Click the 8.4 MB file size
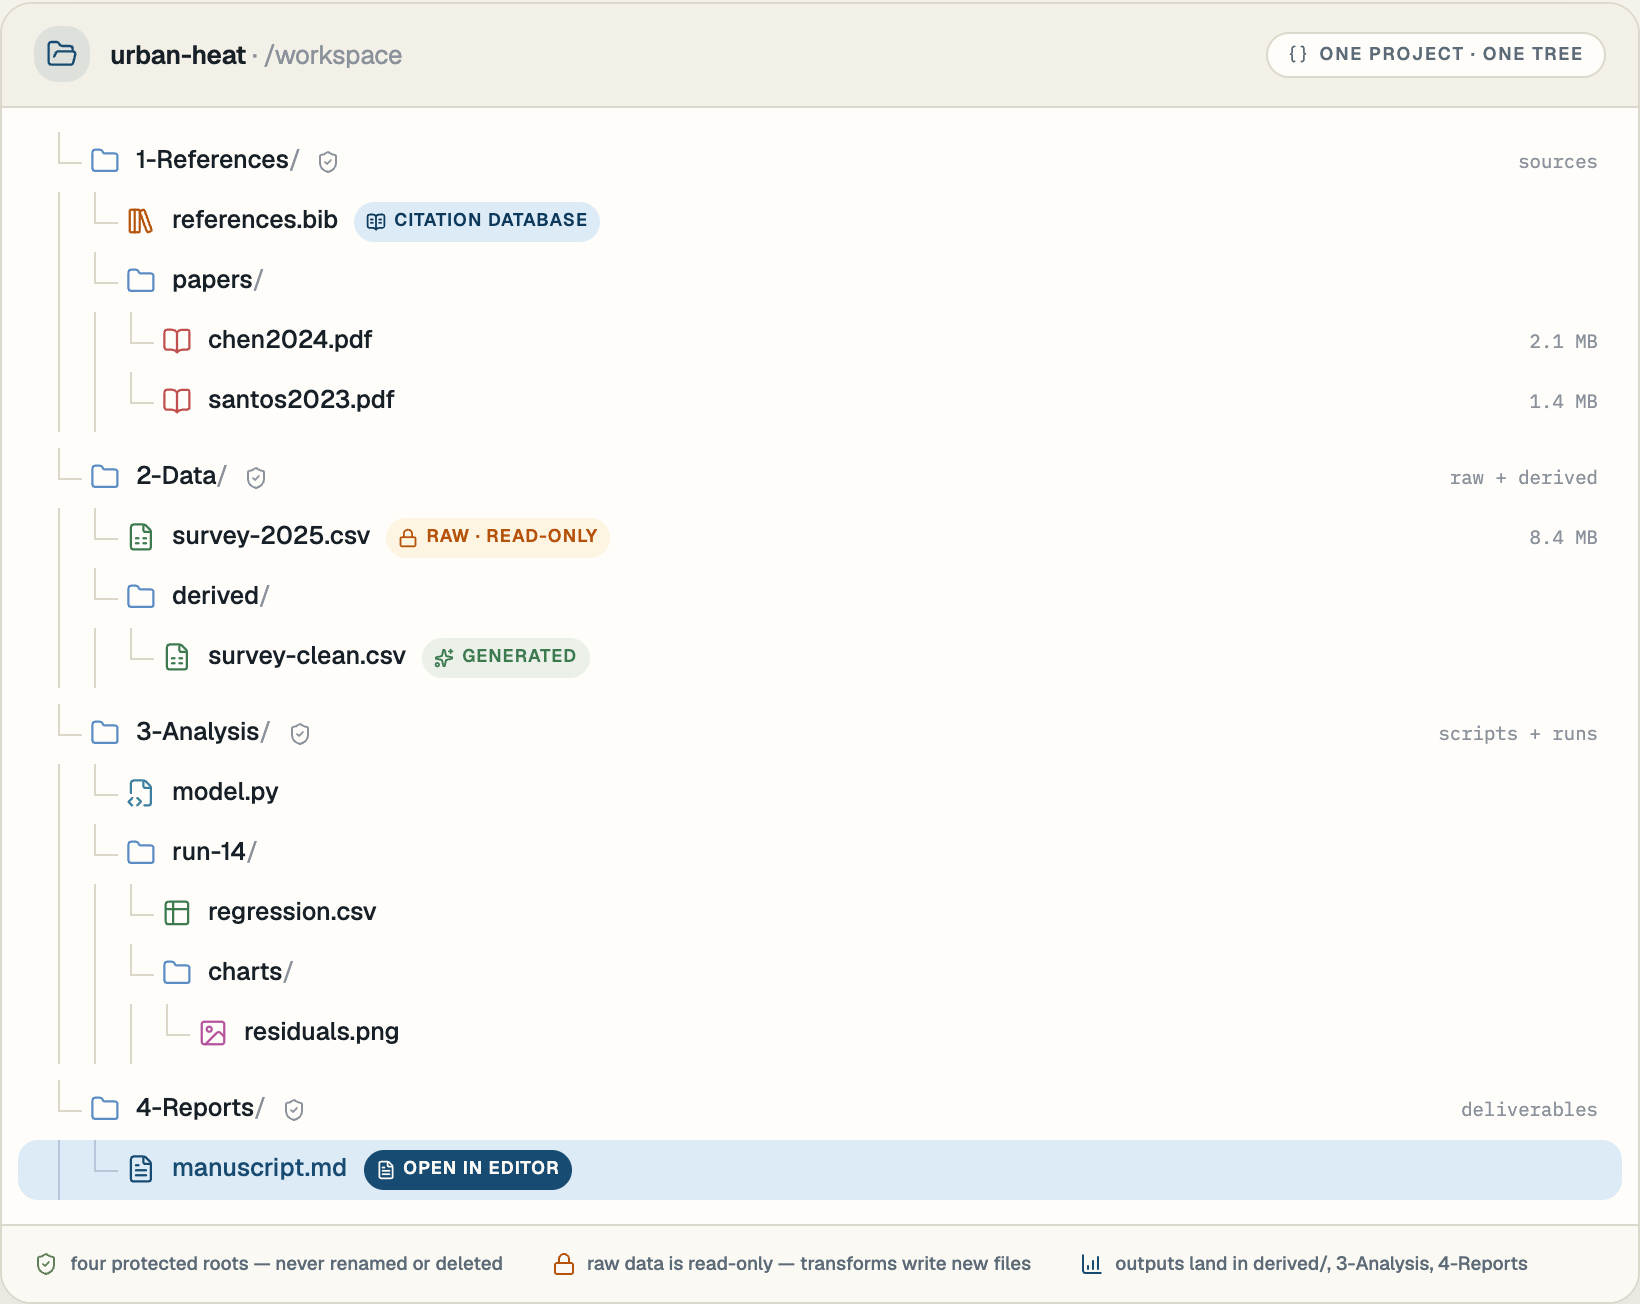Image resolution: width=1640 pixels, height=1304 pixels. click(1563, 538)
